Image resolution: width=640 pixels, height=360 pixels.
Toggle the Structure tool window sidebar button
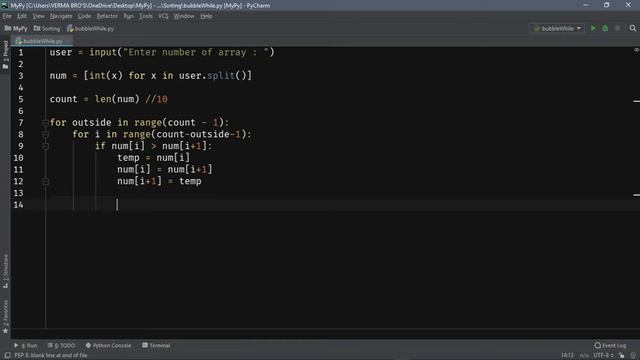[5, 271]
